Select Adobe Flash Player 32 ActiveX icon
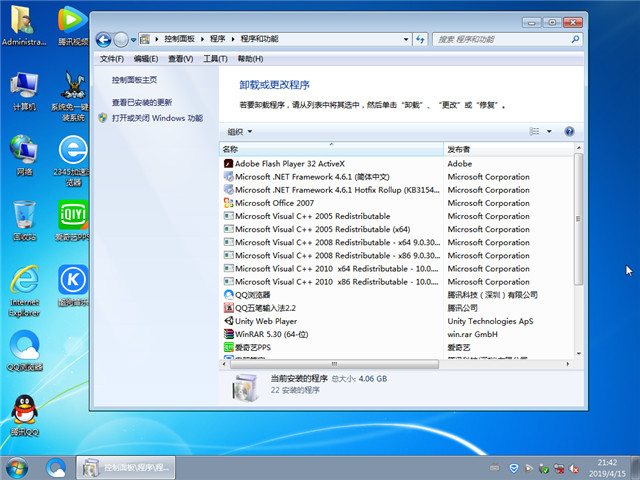The width and height of the screenshot is (640, 480). (x=229, y=164)
